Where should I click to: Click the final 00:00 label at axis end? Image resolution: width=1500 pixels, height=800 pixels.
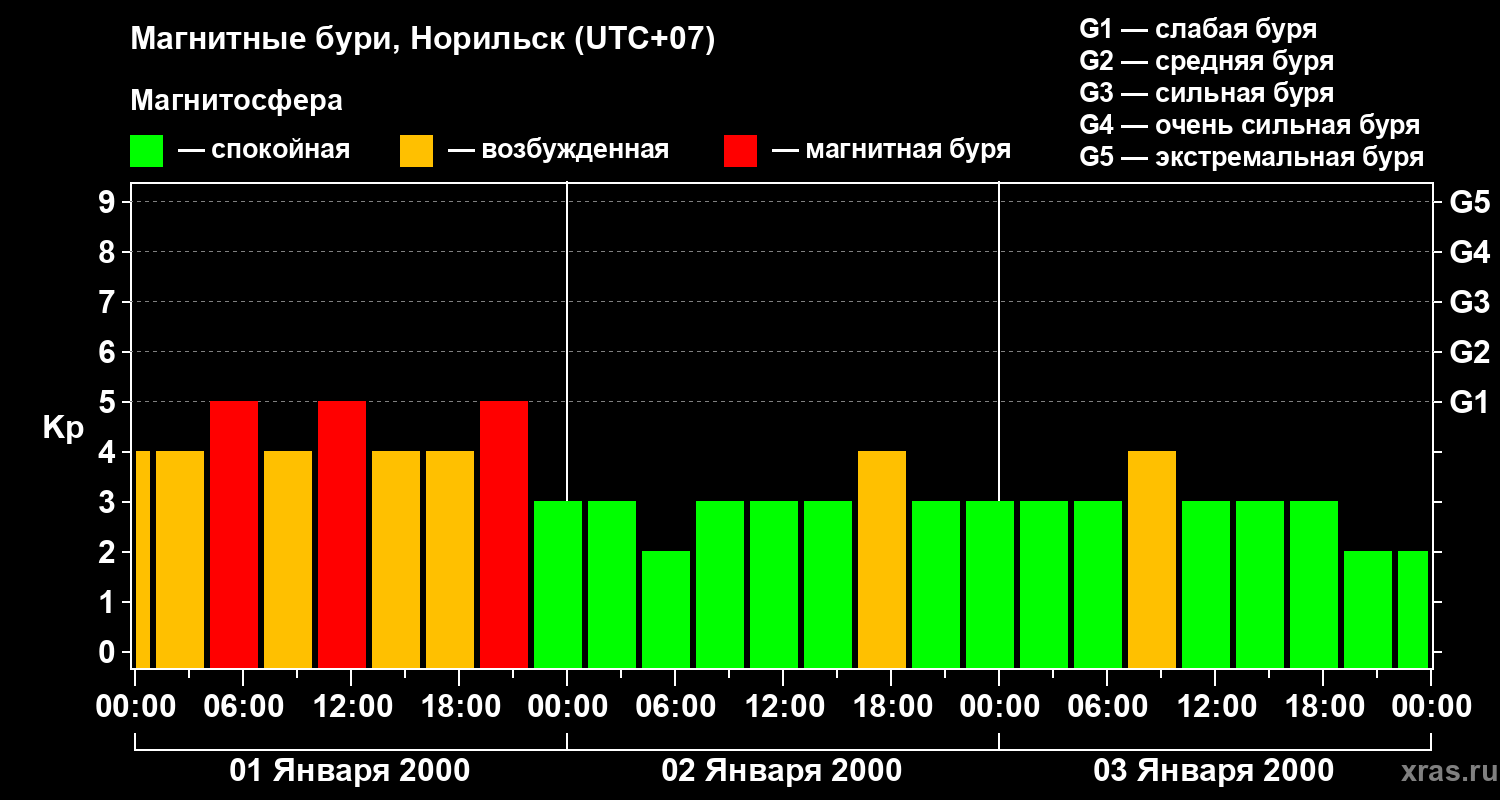1431,707
